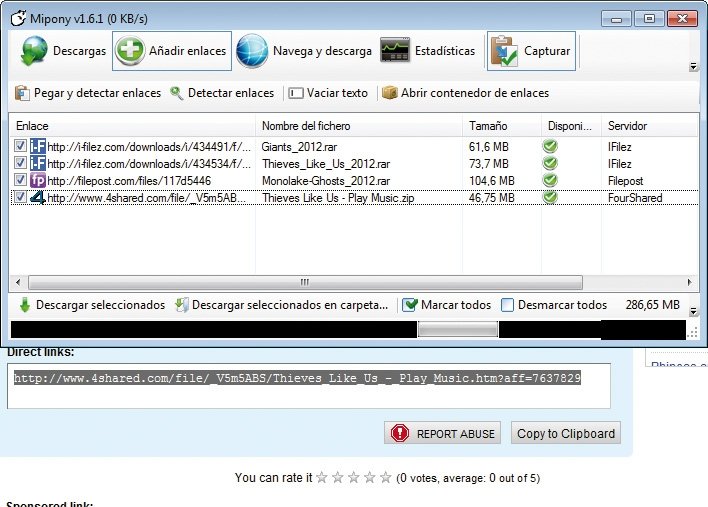
Task: Rate the file with the fifth star
Action: (x=385, y=477)
